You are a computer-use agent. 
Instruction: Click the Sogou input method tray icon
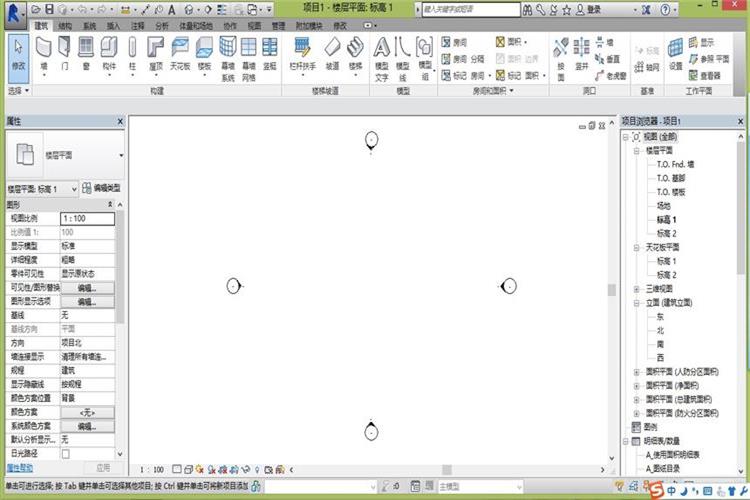click(658, 490)
